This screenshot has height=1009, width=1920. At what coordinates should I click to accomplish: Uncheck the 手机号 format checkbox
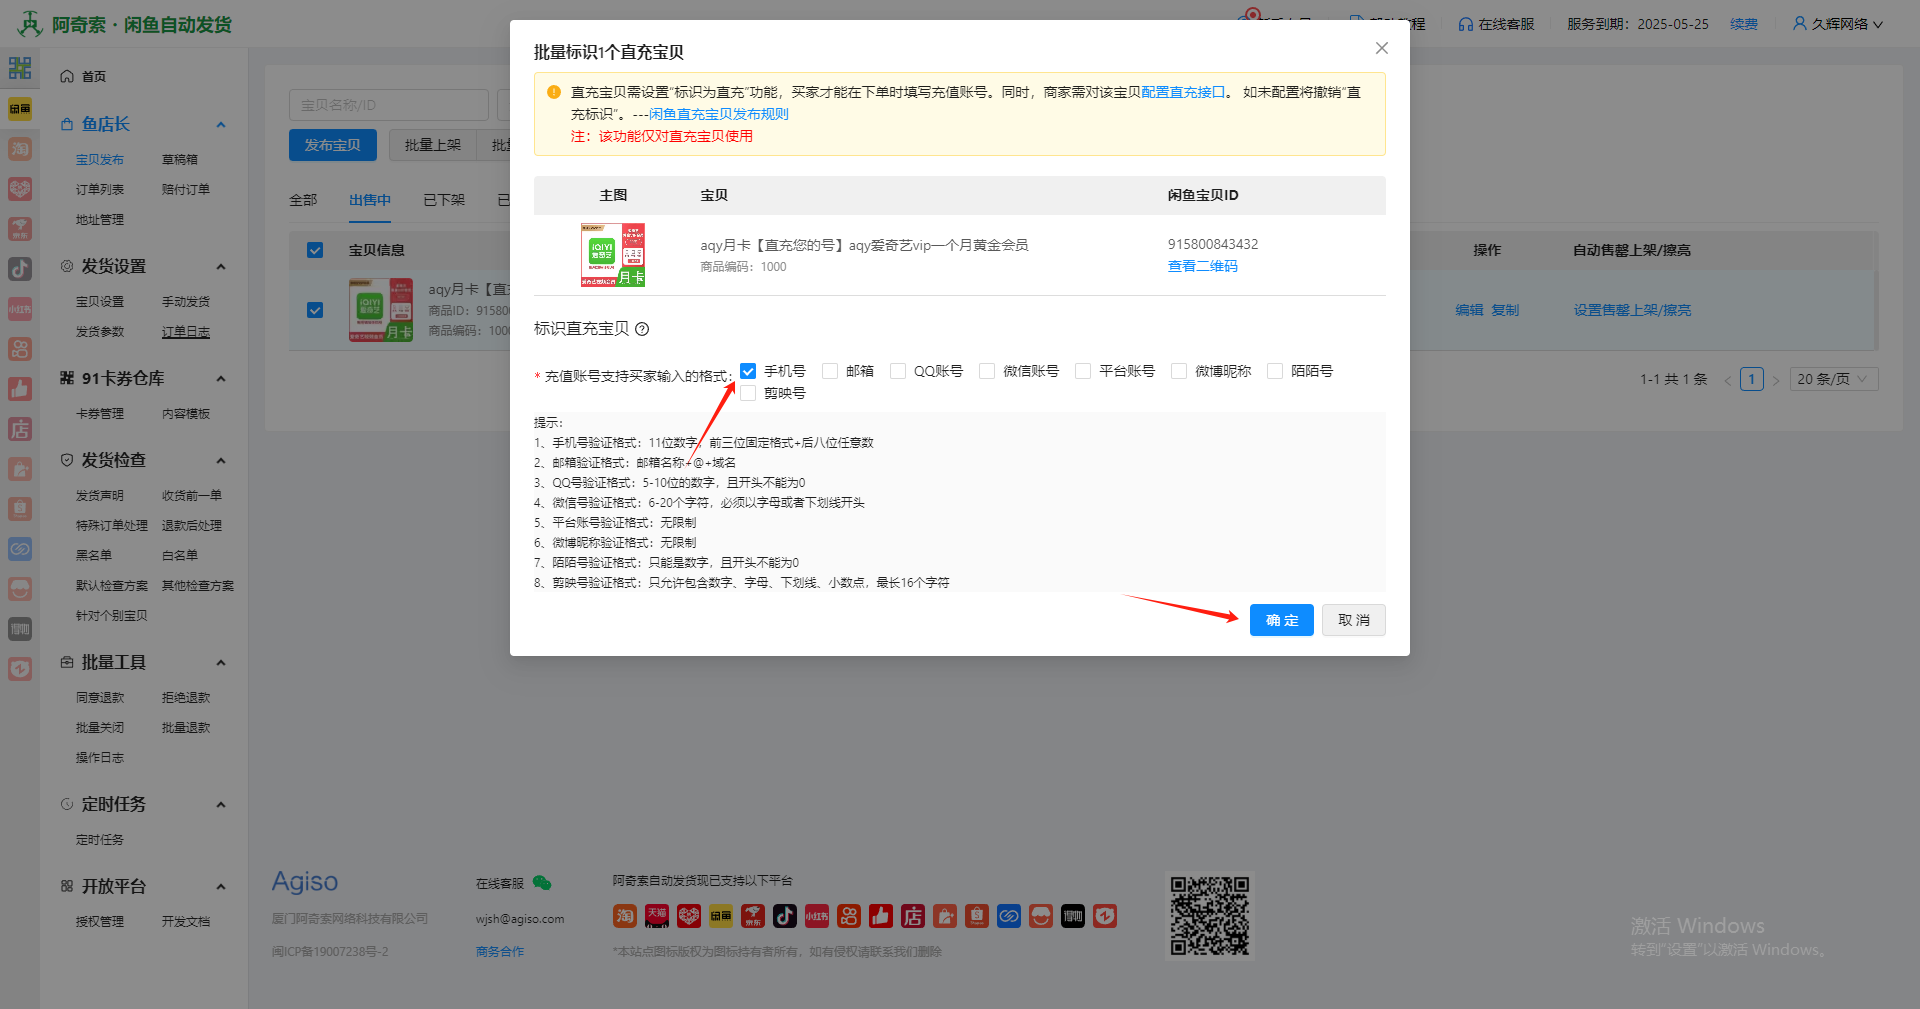[748, 371]
